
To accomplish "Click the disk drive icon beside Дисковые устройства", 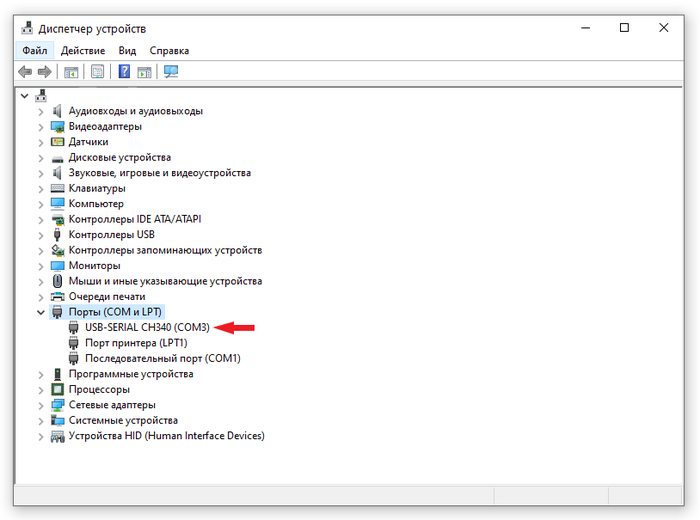I will pyautogui.click(x=57, y=158).
